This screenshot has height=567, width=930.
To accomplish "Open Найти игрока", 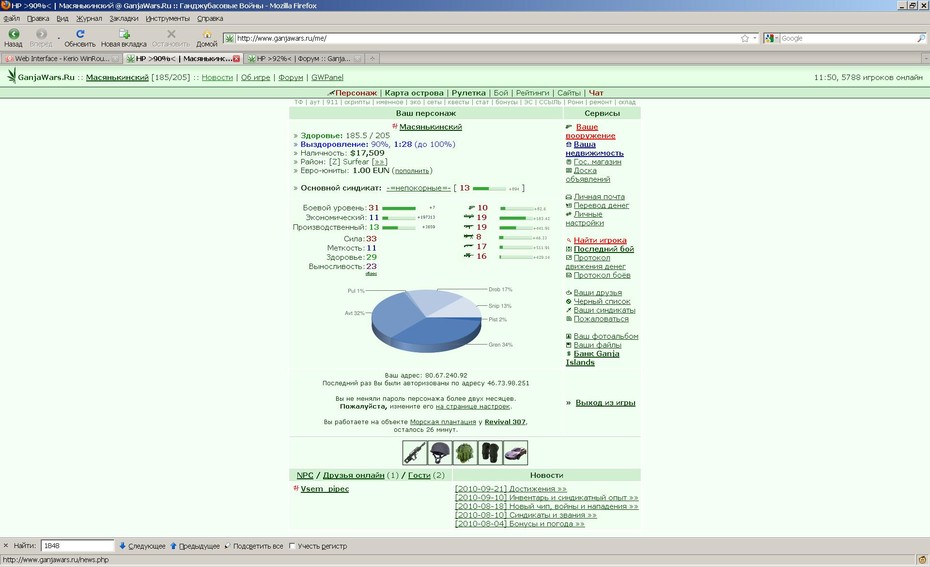I will 600,240.
